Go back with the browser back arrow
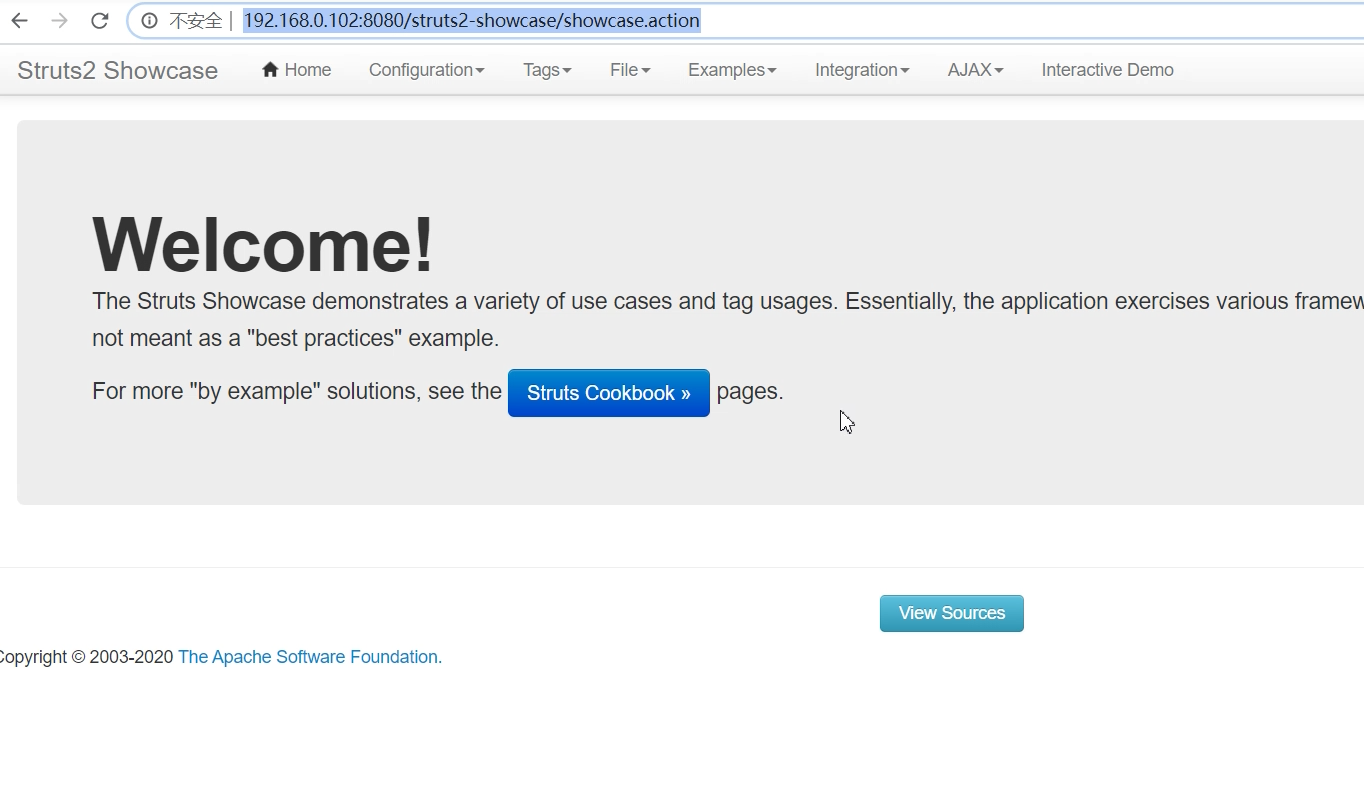1364x792 pixels. (19, 21)
